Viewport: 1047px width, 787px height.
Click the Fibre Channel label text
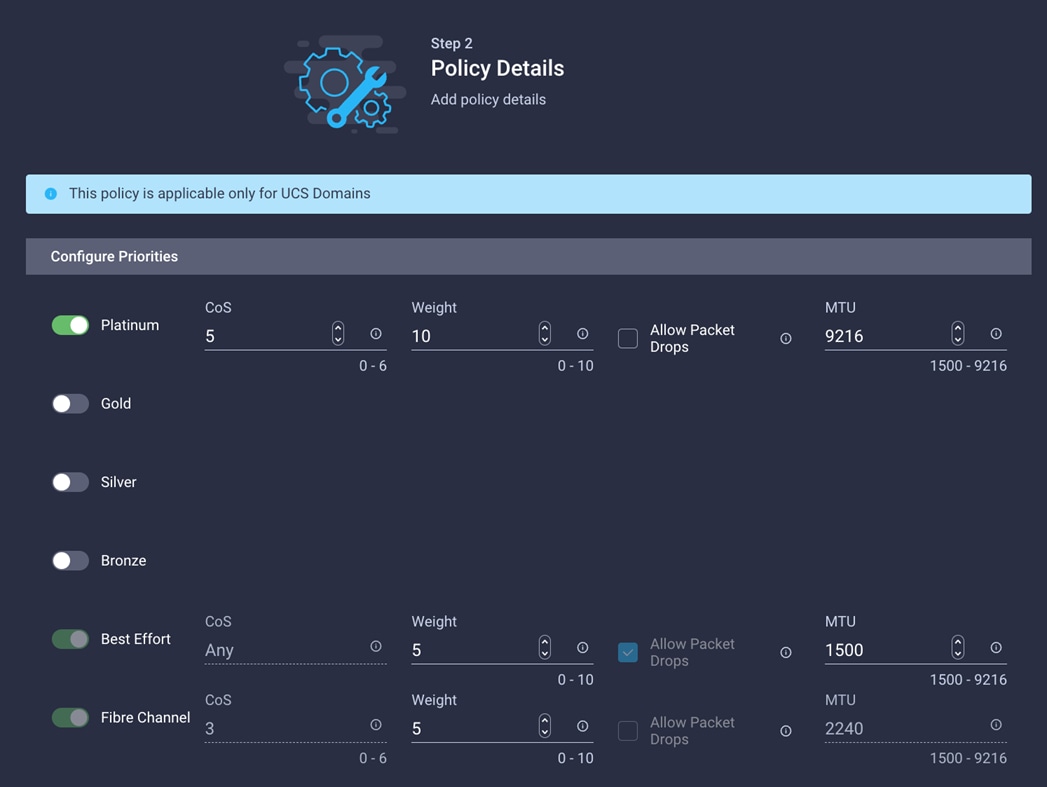pyautogui.click(x=145, y=718)
